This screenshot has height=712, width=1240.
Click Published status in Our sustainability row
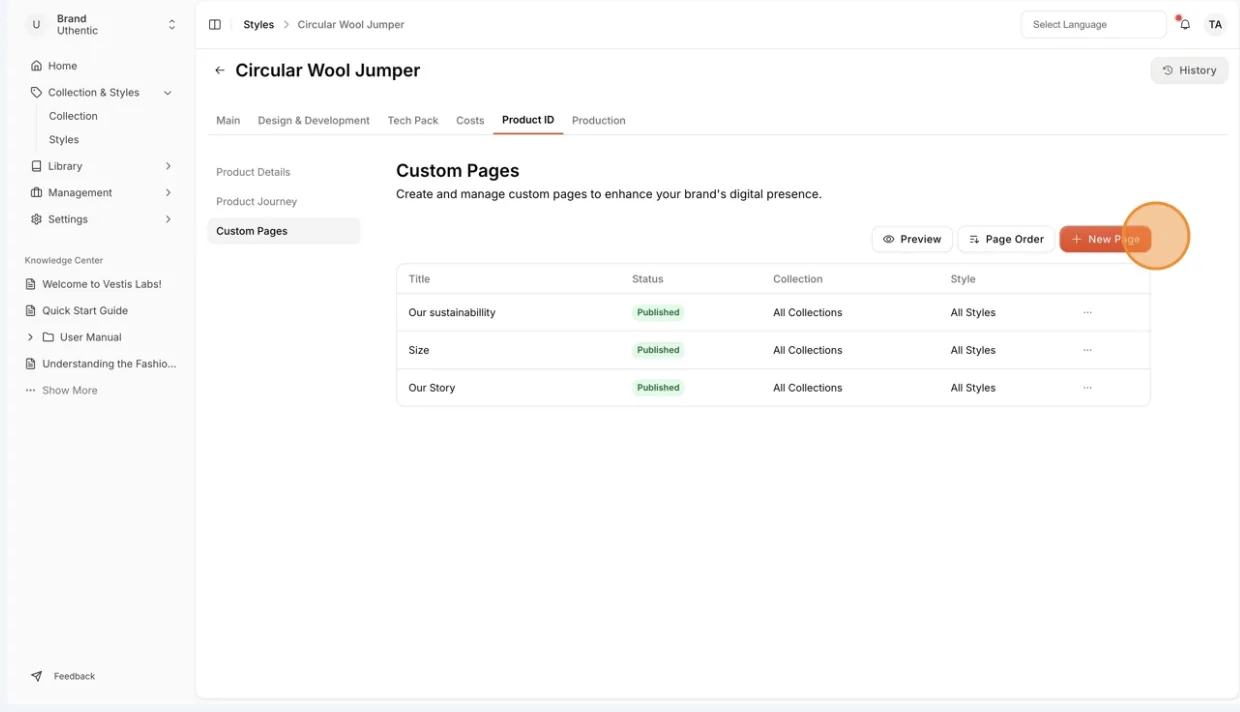(658, 313)
